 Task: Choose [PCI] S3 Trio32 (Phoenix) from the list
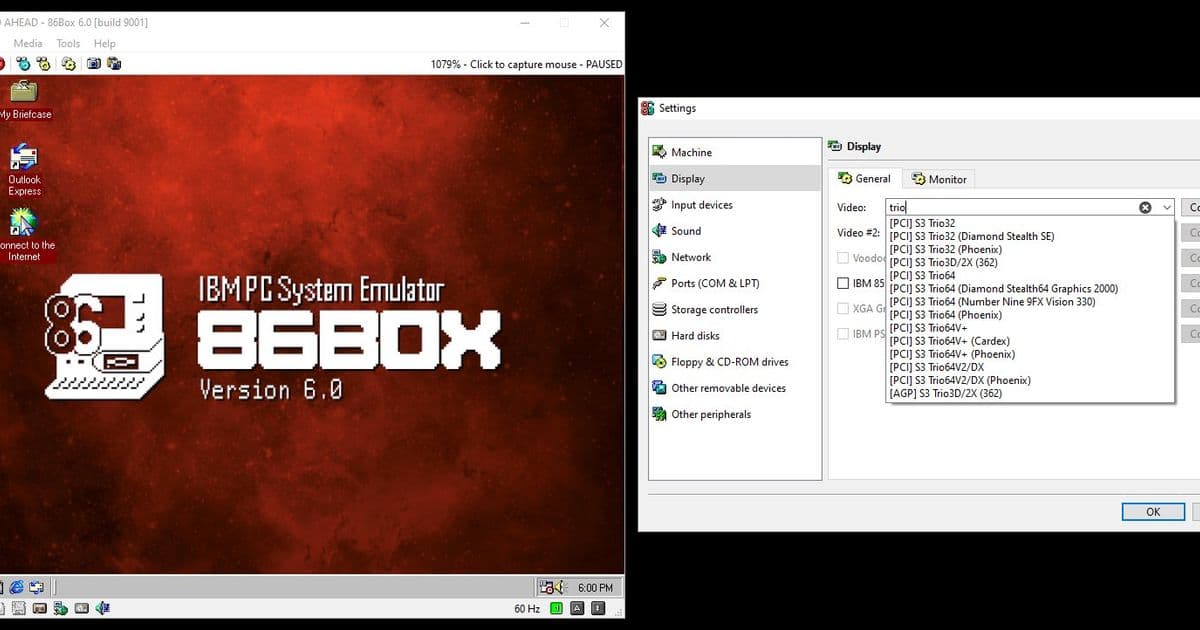point(1030,249)
